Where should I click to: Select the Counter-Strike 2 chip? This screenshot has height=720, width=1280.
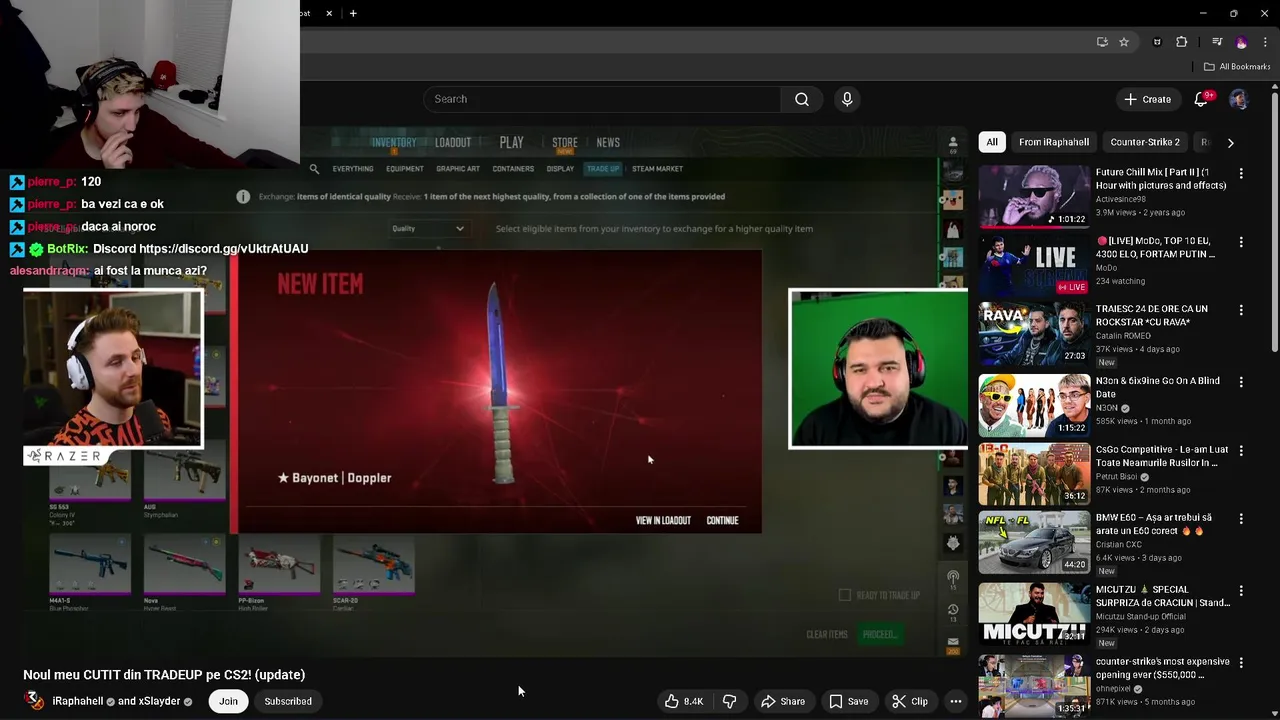(x=1144, y=142)
